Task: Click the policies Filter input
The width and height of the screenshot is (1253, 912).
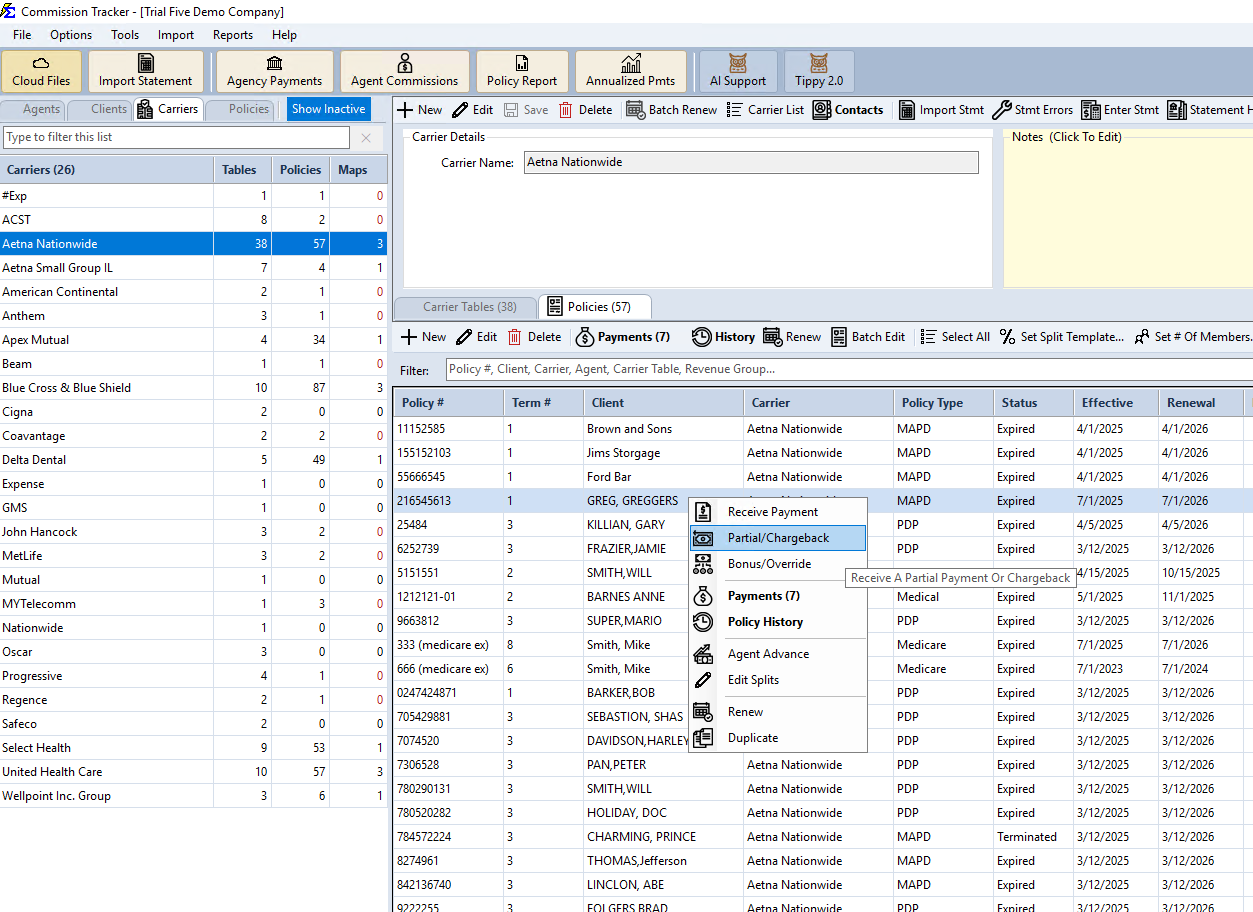Action: click(x=848, y=369)
